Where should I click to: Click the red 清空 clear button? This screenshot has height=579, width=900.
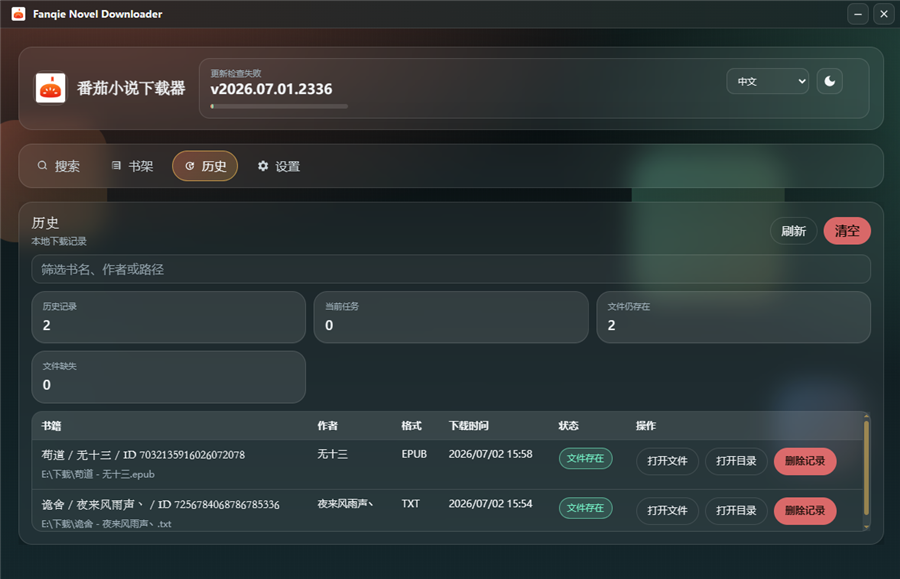pos(847,231)
